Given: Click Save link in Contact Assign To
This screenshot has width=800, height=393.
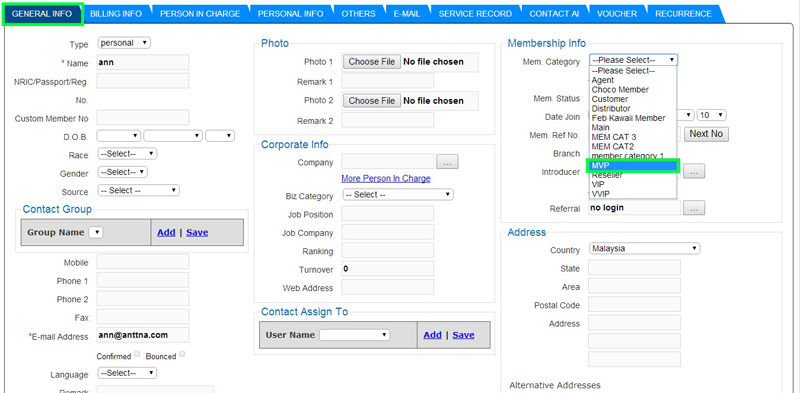Looking at the screenshot, I should (x=463, y=335).
